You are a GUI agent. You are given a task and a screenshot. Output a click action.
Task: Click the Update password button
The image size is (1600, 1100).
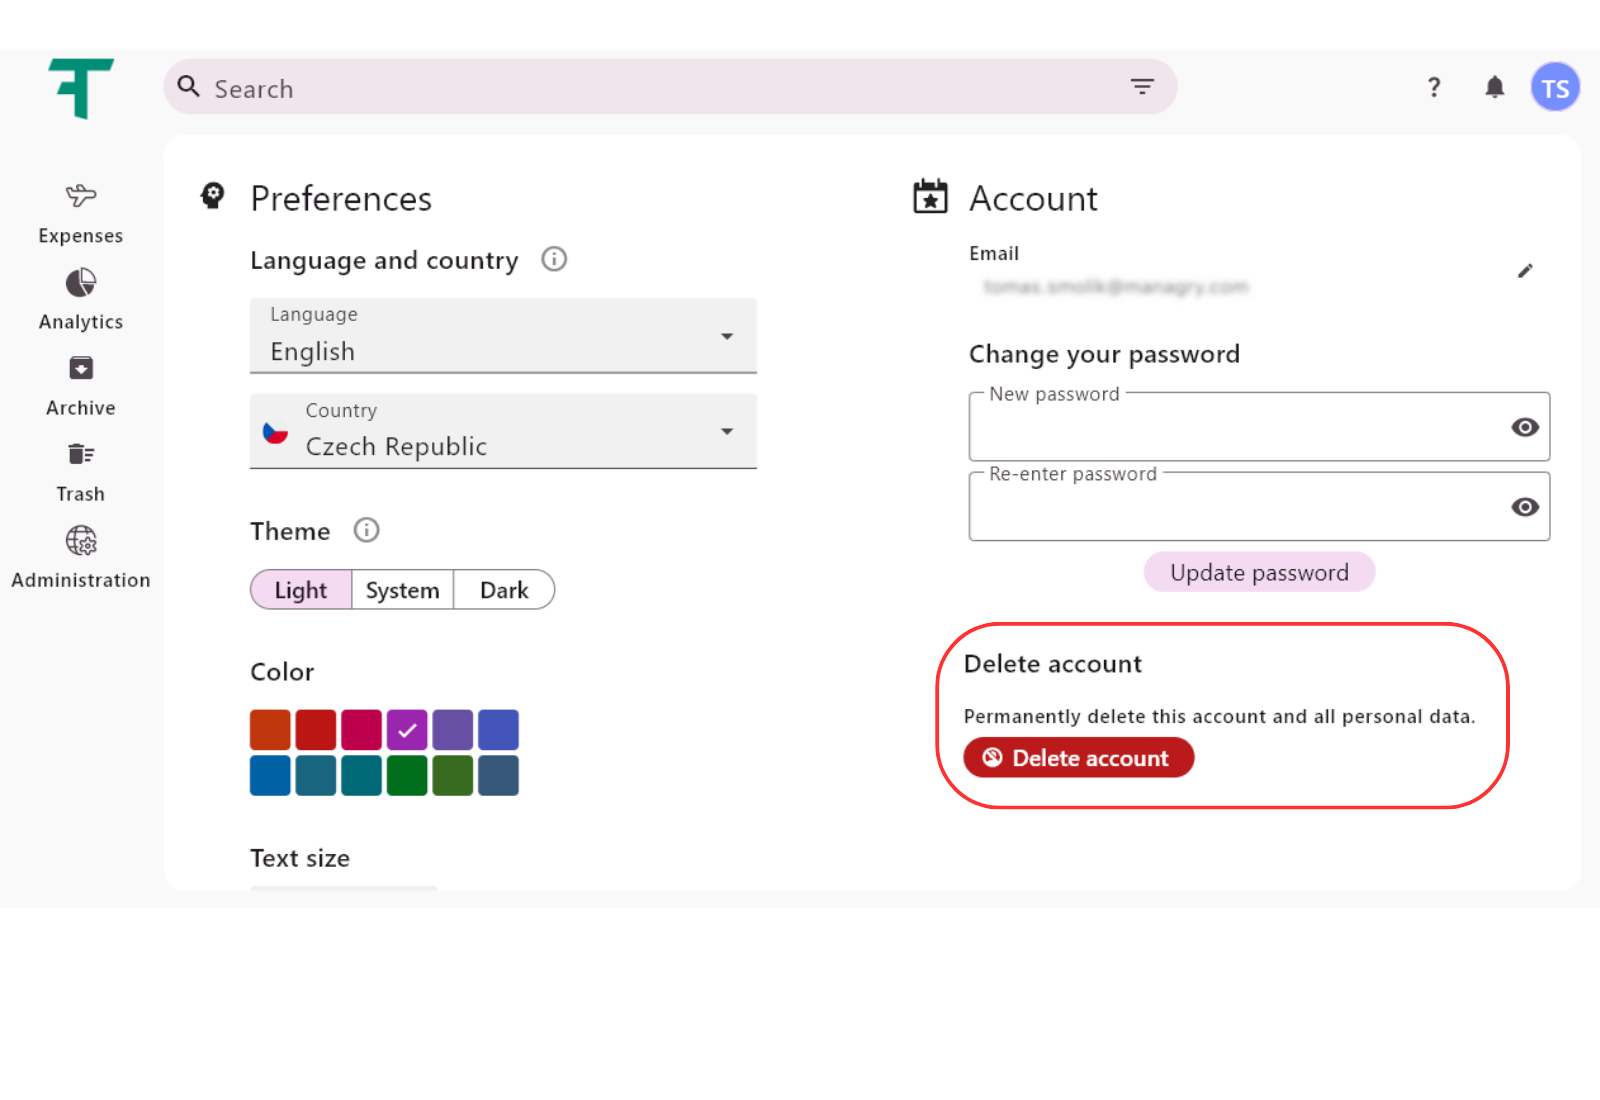pyautogui.click(x=1259, y=572)
